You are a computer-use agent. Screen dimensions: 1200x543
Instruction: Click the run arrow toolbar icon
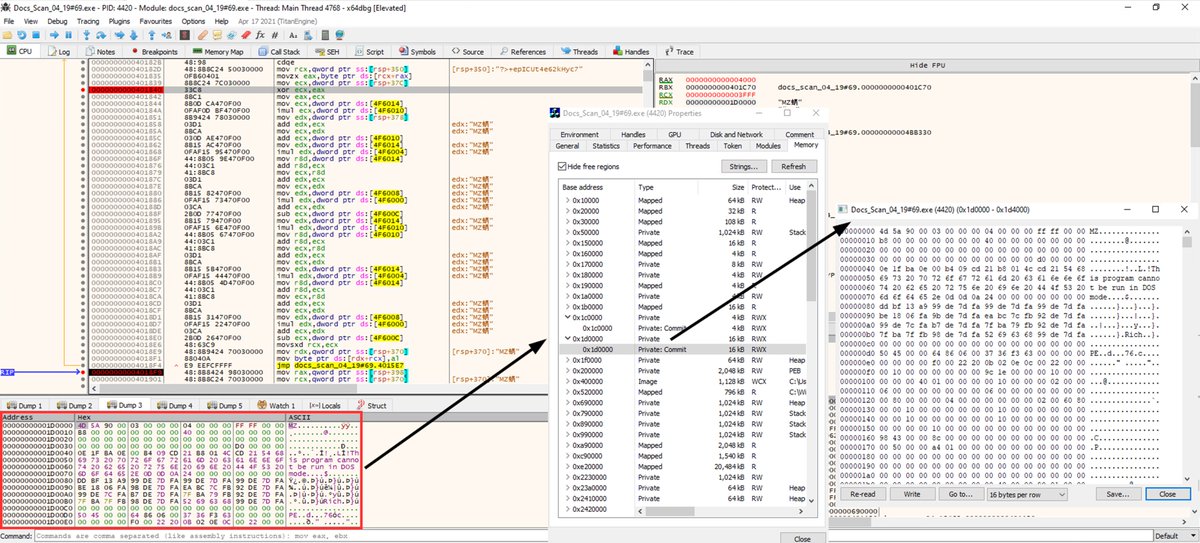54,35
